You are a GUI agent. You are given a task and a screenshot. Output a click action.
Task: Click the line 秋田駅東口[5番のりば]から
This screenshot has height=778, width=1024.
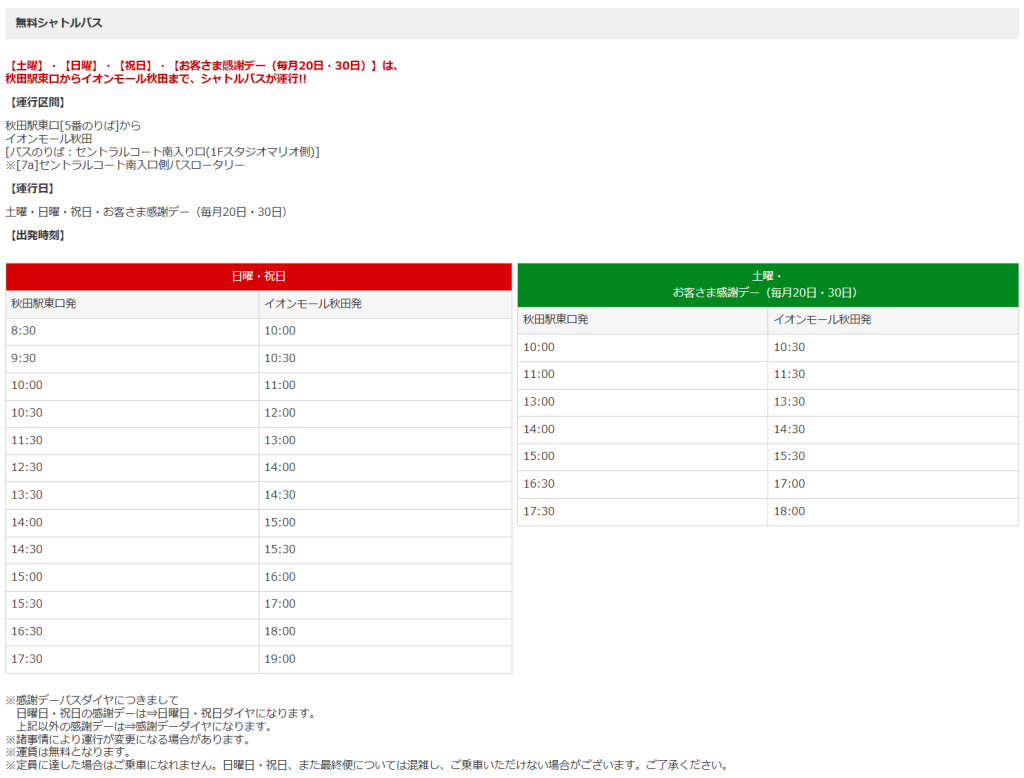[73, 125]
